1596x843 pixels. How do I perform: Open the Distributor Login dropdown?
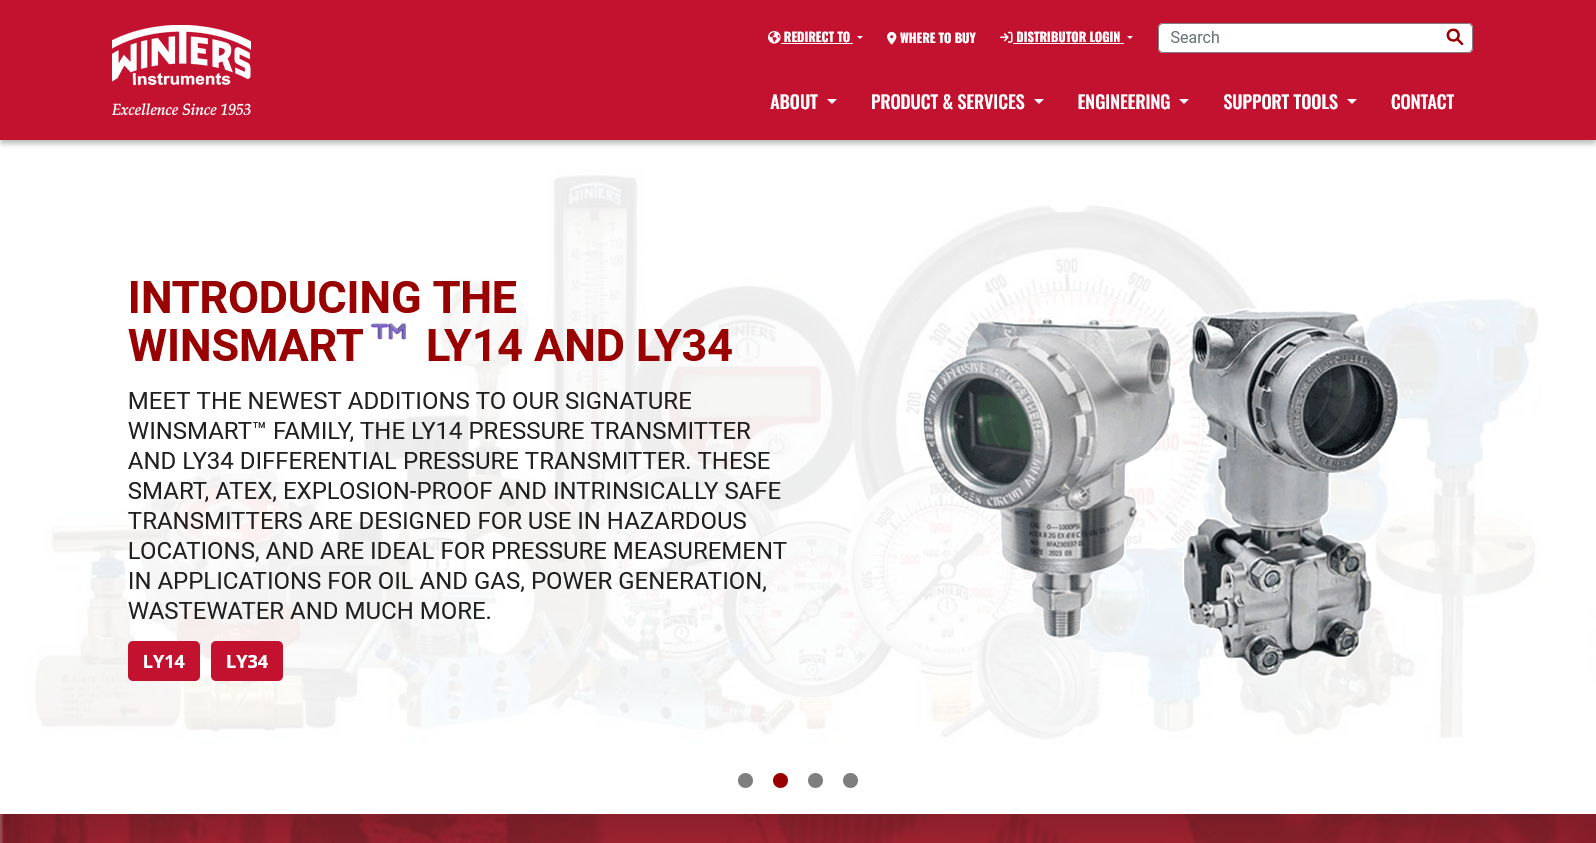pyautogui.click(x=1067, y=37)
